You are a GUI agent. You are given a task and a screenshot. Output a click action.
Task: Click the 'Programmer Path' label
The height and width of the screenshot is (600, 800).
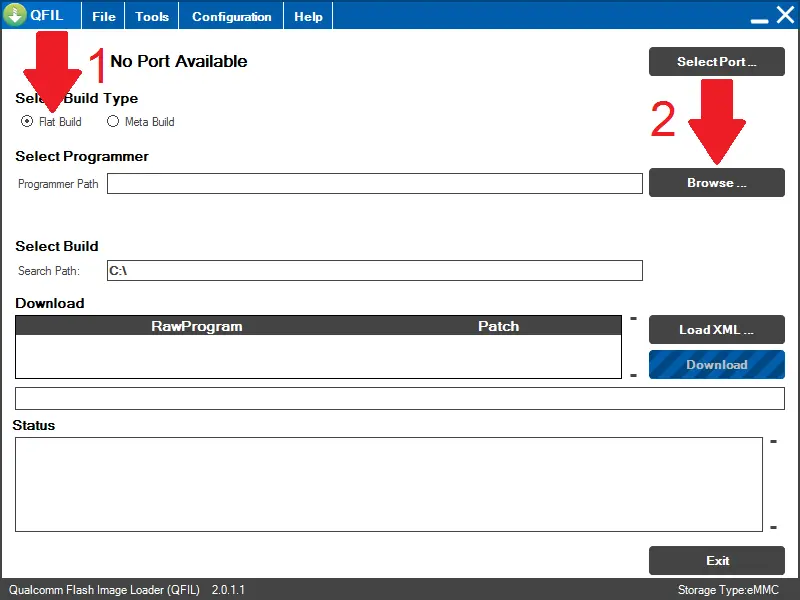coord(58,184)
